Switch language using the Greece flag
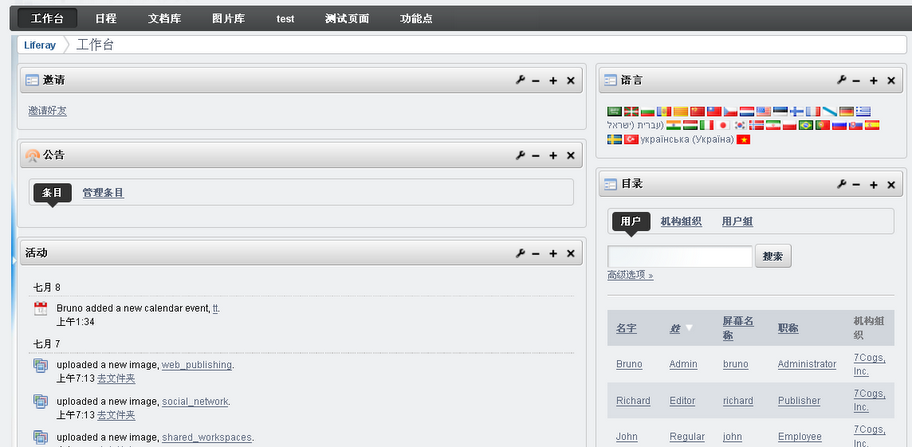912x447 pixels. (x=863, y=112)
